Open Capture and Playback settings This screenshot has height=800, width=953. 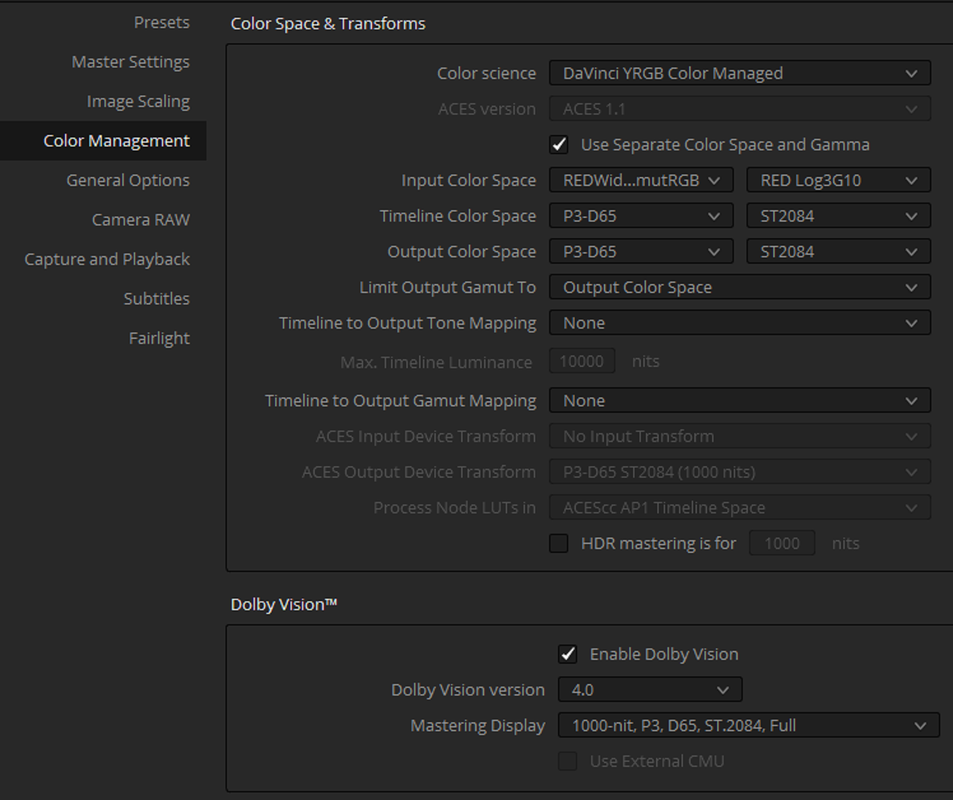107,260
